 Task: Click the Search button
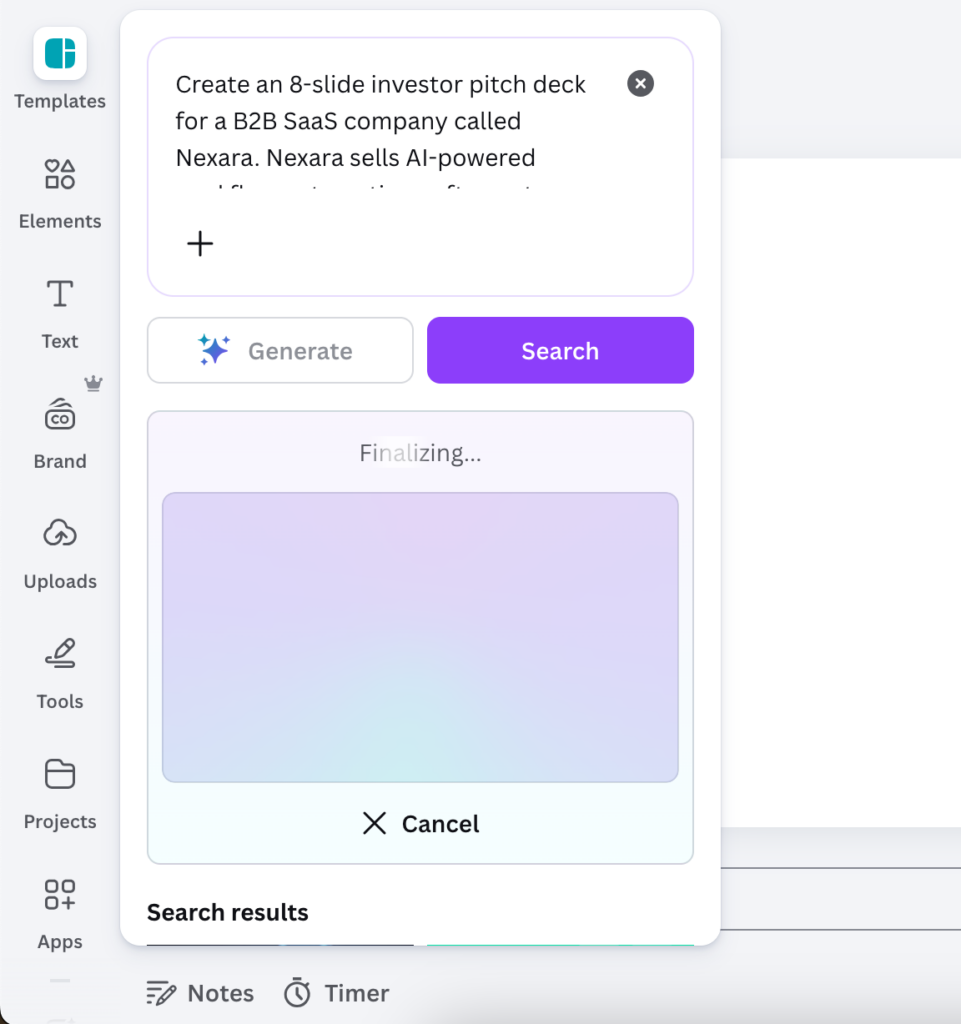[x=559, y=350]
